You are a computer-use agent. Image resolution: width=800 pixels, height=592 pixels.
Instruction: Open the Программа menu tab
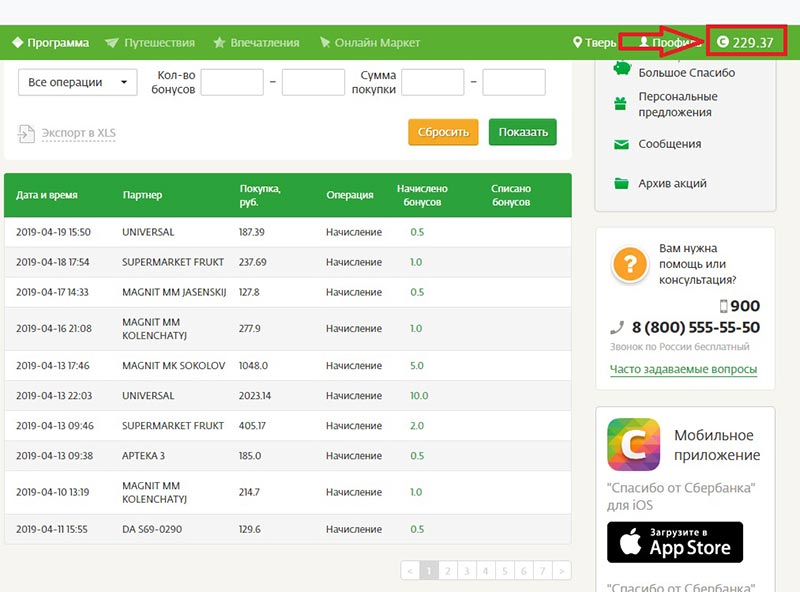pyautogui.click(x=50, y=43)
